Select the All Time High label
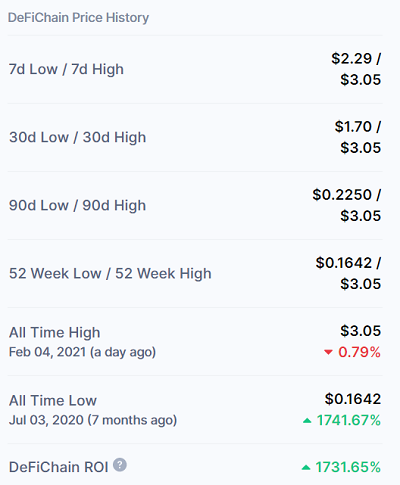This screenshot has height=485, width=400. tap(55, 333)
